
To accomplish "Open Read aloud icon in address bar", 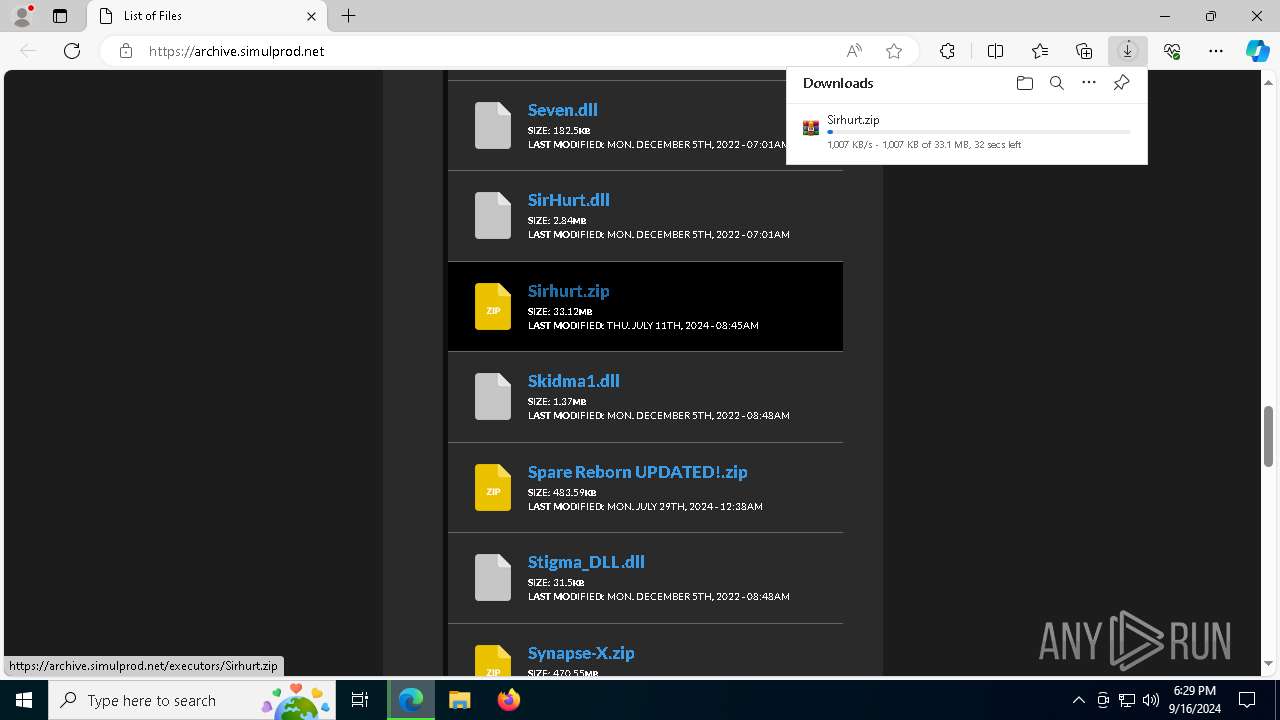I will pyautogui.click(x=854, y=51).
